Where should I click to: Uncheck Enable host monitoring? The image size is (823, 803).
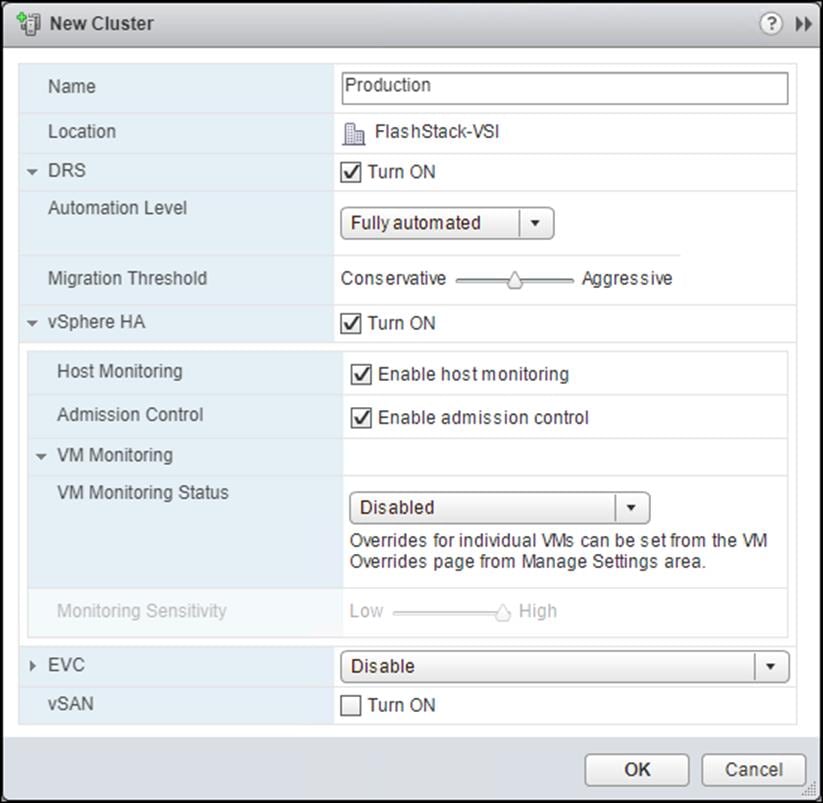[x=362, y=374]
